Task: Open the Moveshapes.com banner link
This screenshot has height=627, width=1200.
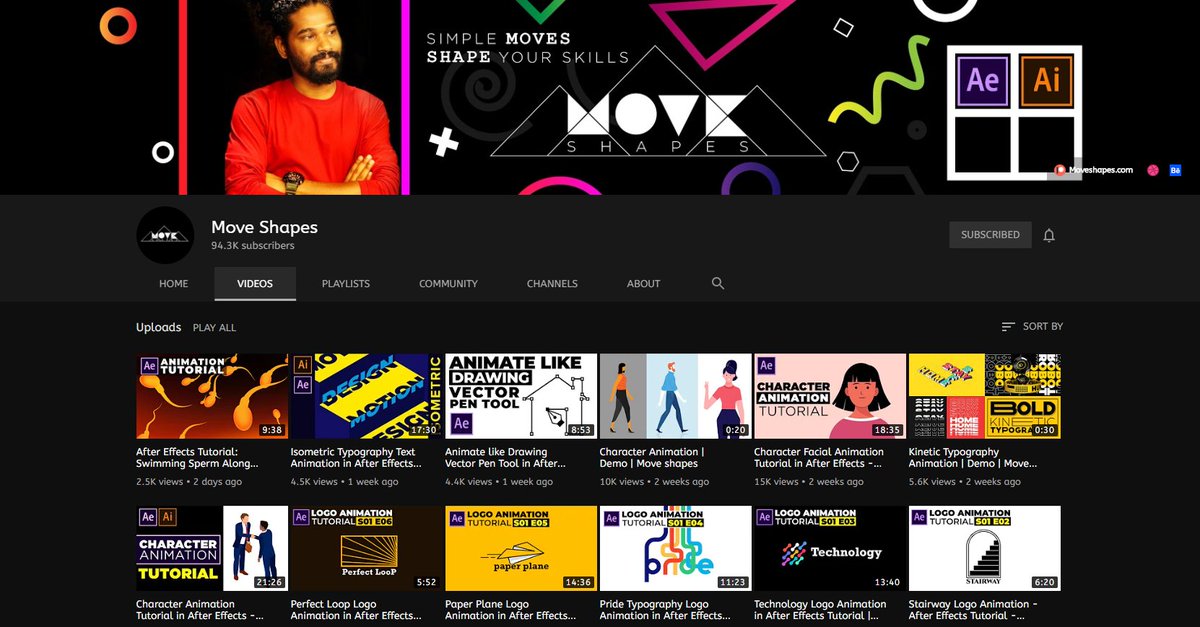Action: click(x=1093, y=170)
